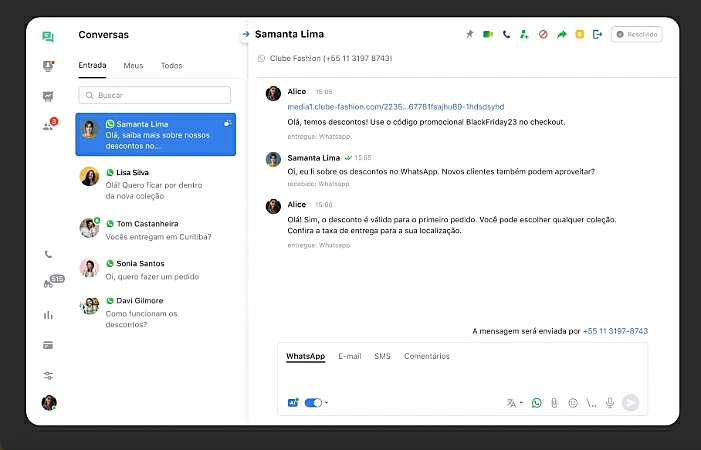Leave the conversation with the blue exit icon

coord(597,34)
